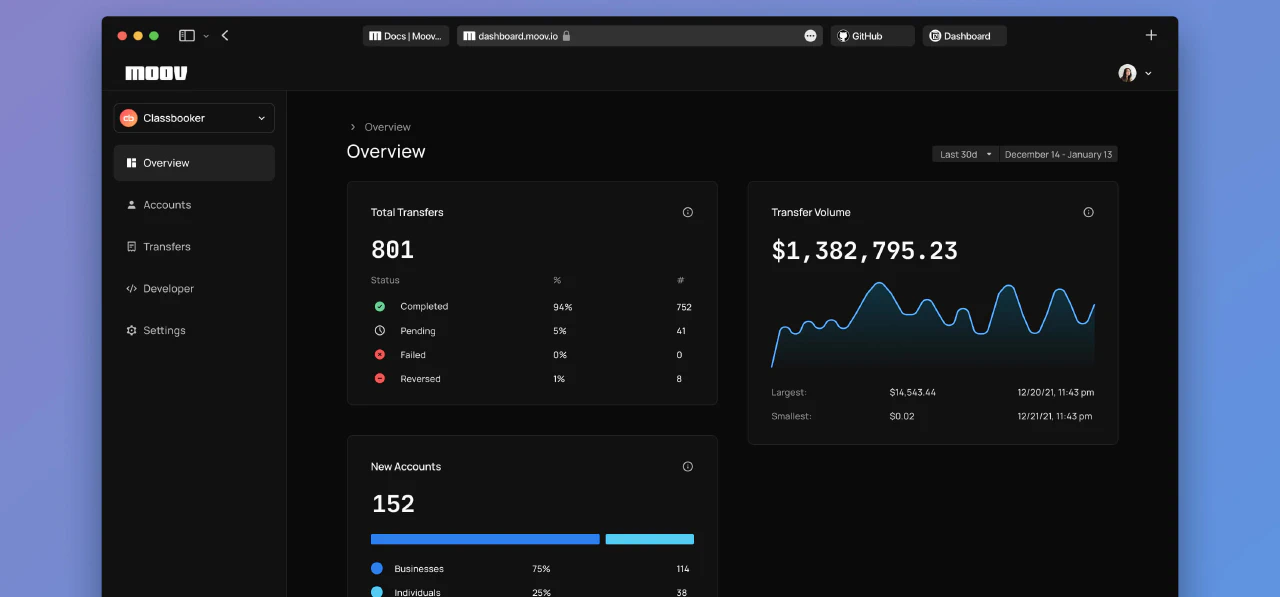Click the Pending status label
Screen dimensions: 1280x597
pyautogui.click(x=418, y=331)
